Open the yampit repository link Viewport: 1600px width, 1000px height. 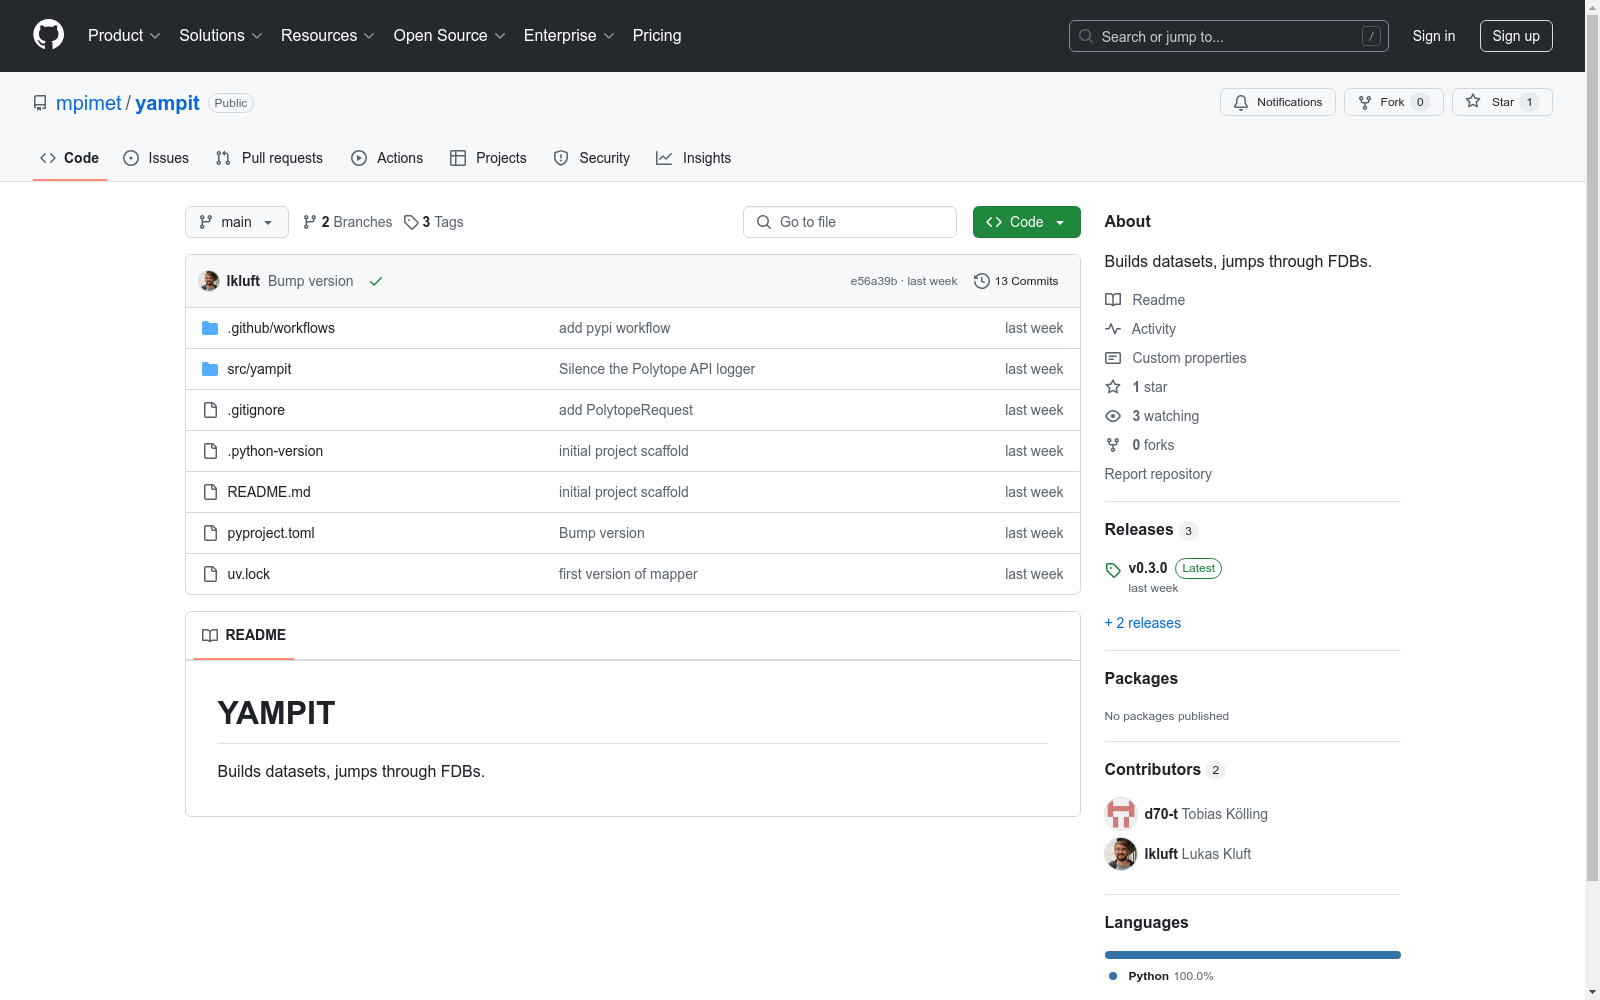[167, 103]
